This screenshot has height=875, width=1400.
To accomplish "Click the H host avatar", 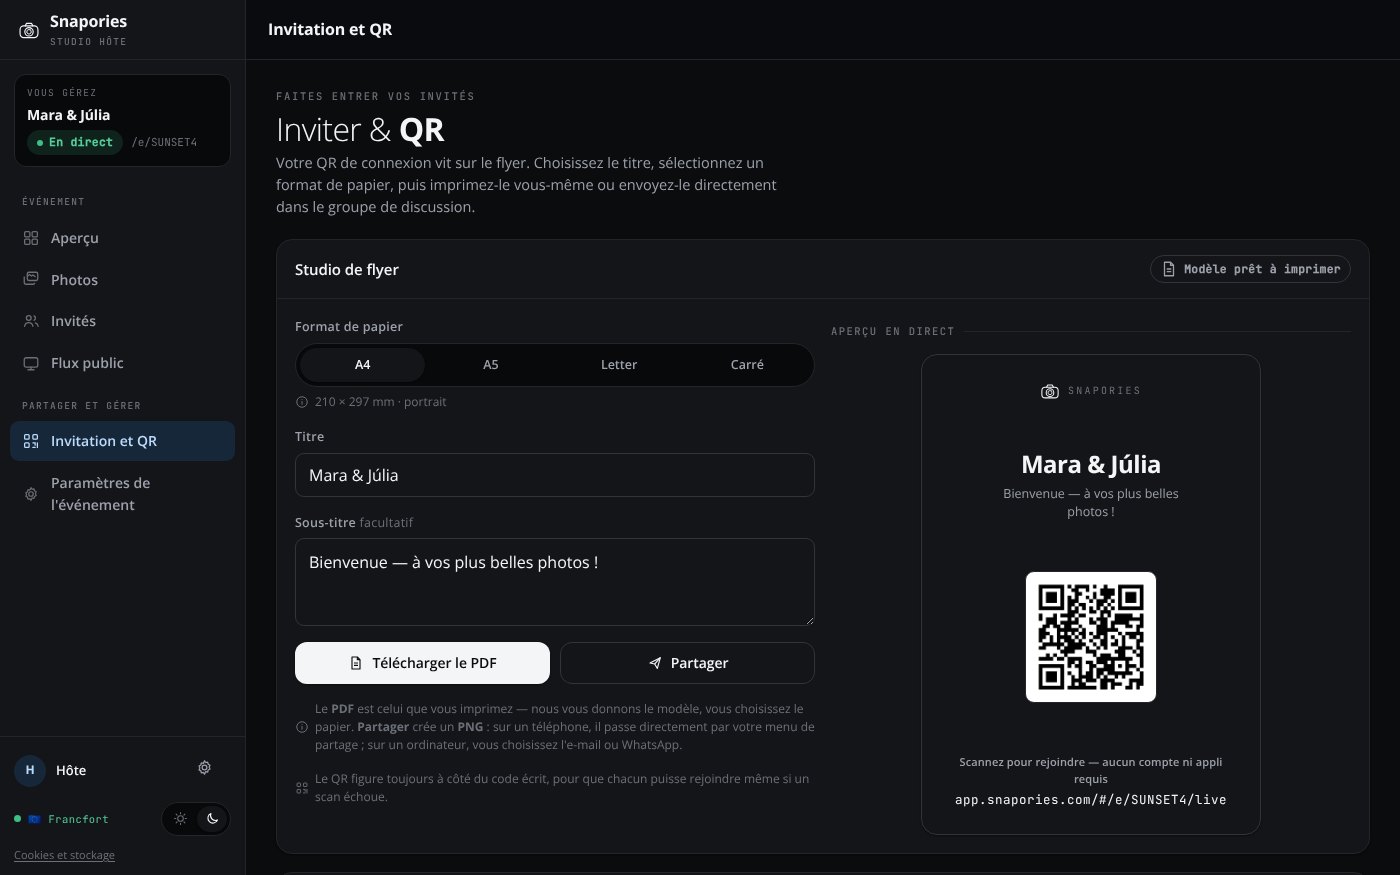I will (x=29, y=770).
